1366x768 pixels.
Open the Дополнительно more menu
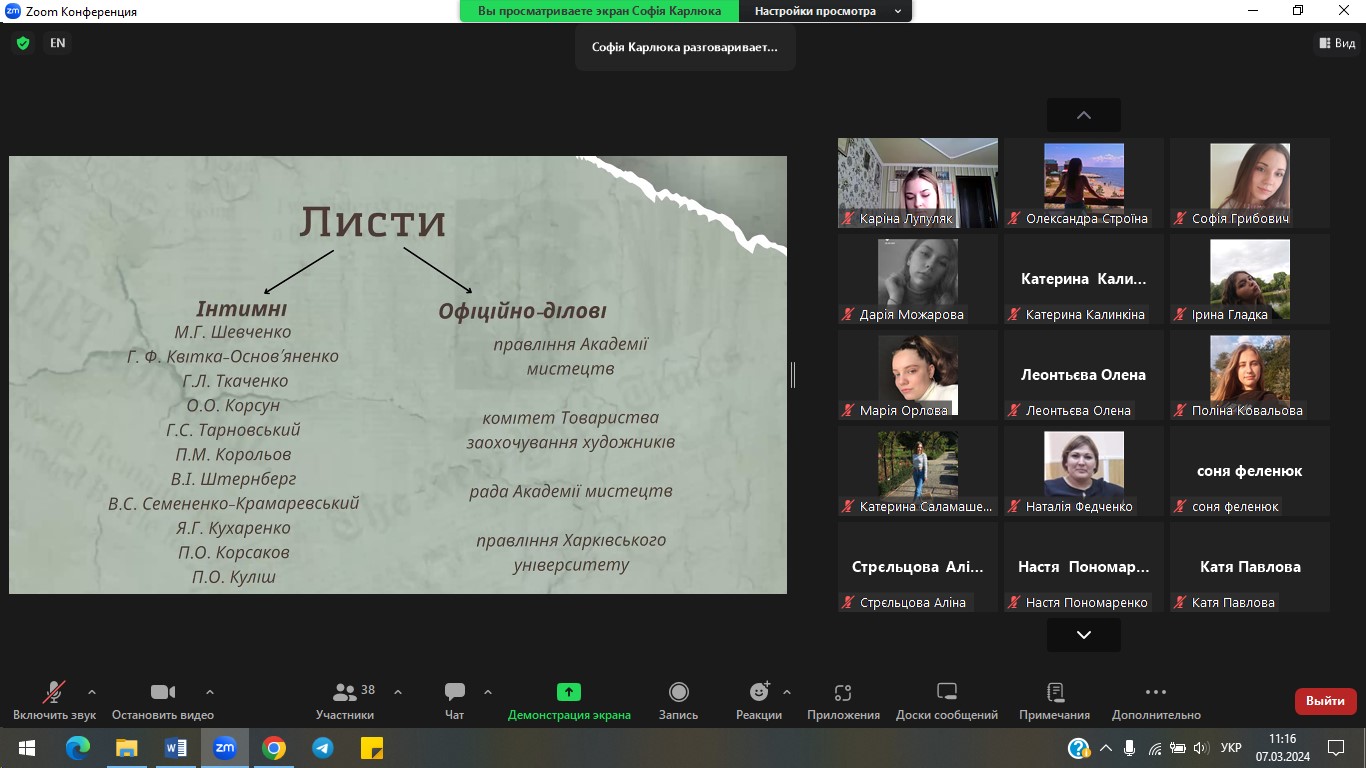[x=1155, y=692]
